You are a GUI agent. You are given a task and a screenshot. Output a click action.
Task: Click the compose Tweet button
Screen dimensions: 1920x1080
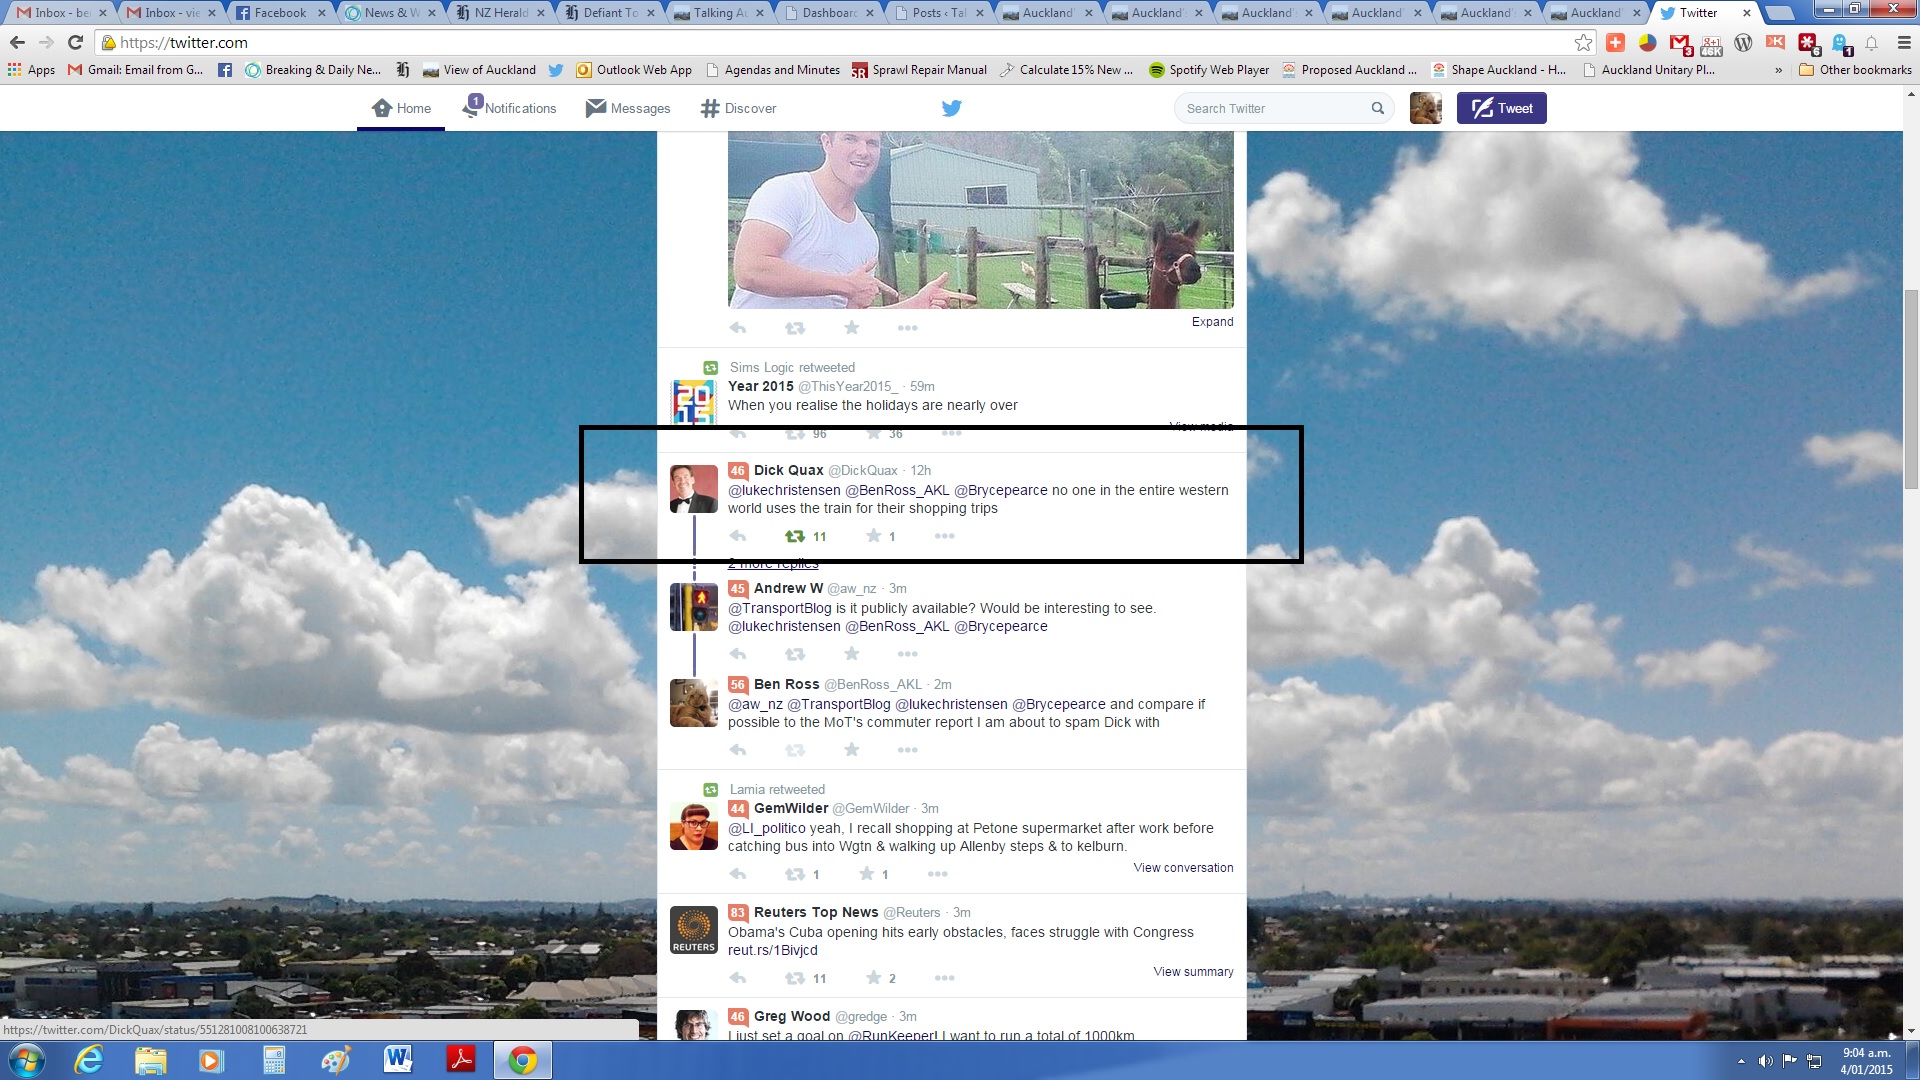pyautogui.click(x=1501, y=108)
